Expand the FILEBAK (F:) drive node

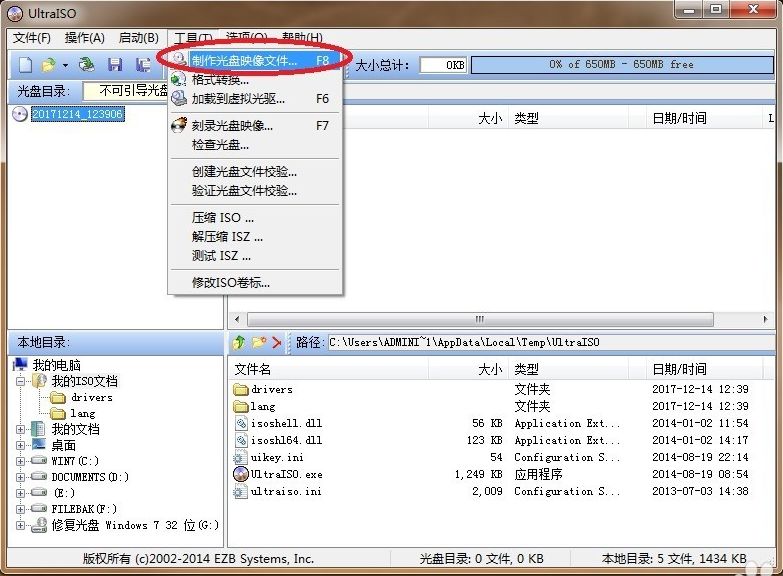point(20,509)
